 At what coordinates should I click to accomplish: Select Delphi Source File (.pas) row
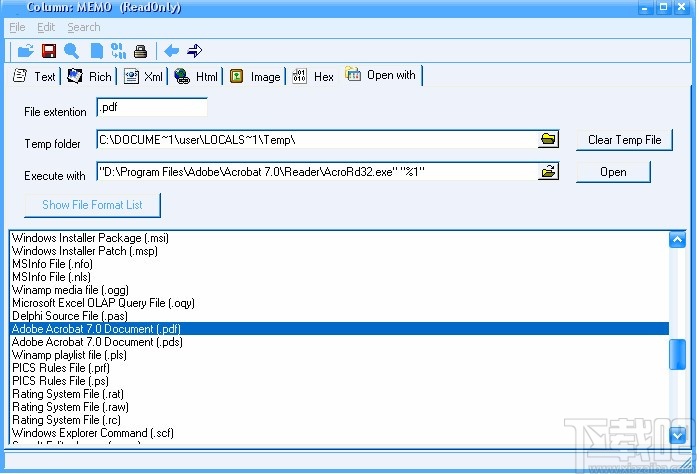[339, 316]
